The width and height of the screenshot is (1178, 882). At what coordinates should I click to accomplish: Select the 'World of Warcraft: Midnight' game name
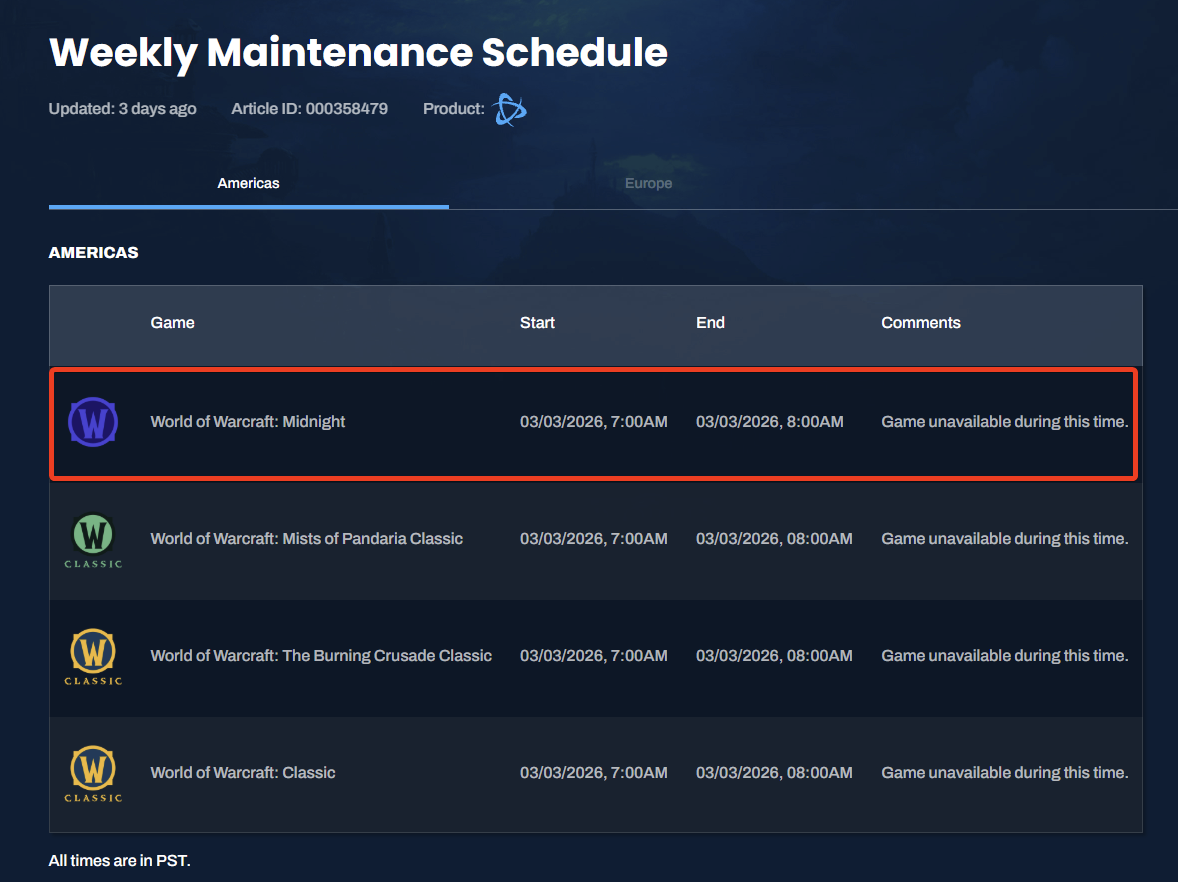(247, 421)
